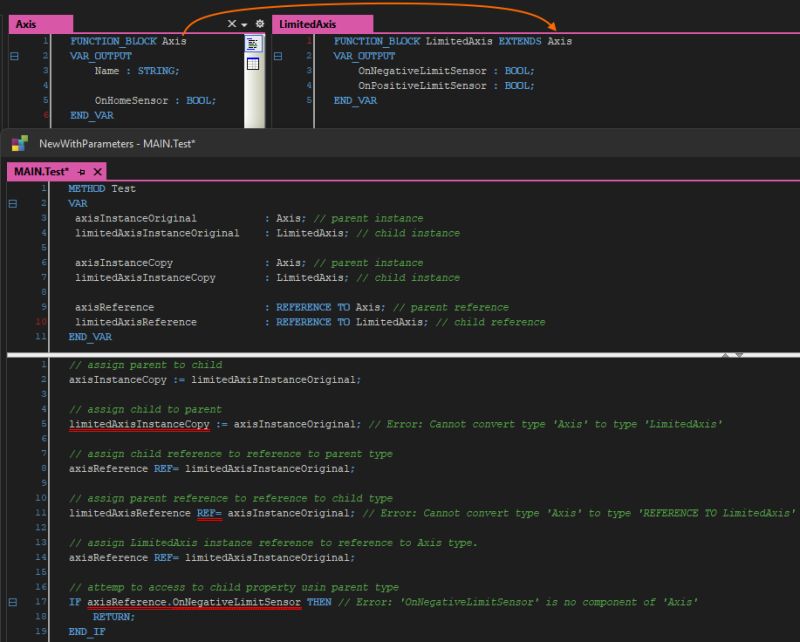800x642 pixels.
Task: Open the Axis tab's dropdown arrow
Action: 244,24
